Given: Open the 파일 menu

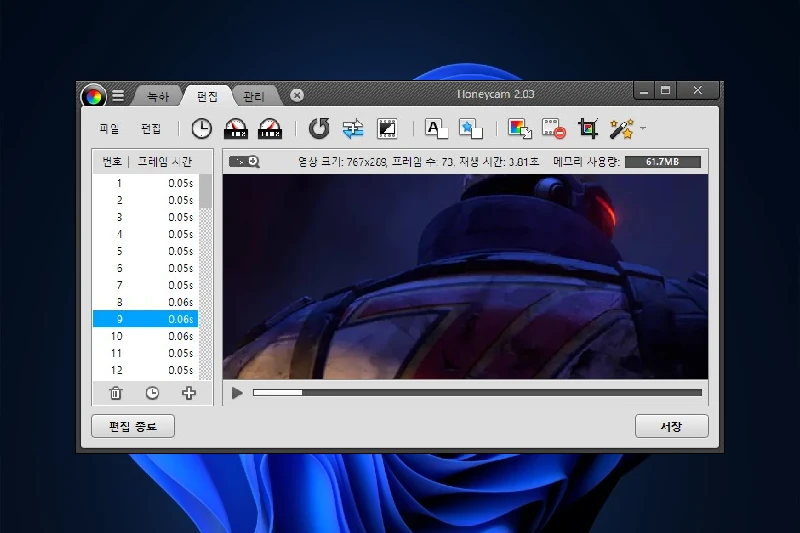Looking at the screenshot, I should tap(109, 129).
